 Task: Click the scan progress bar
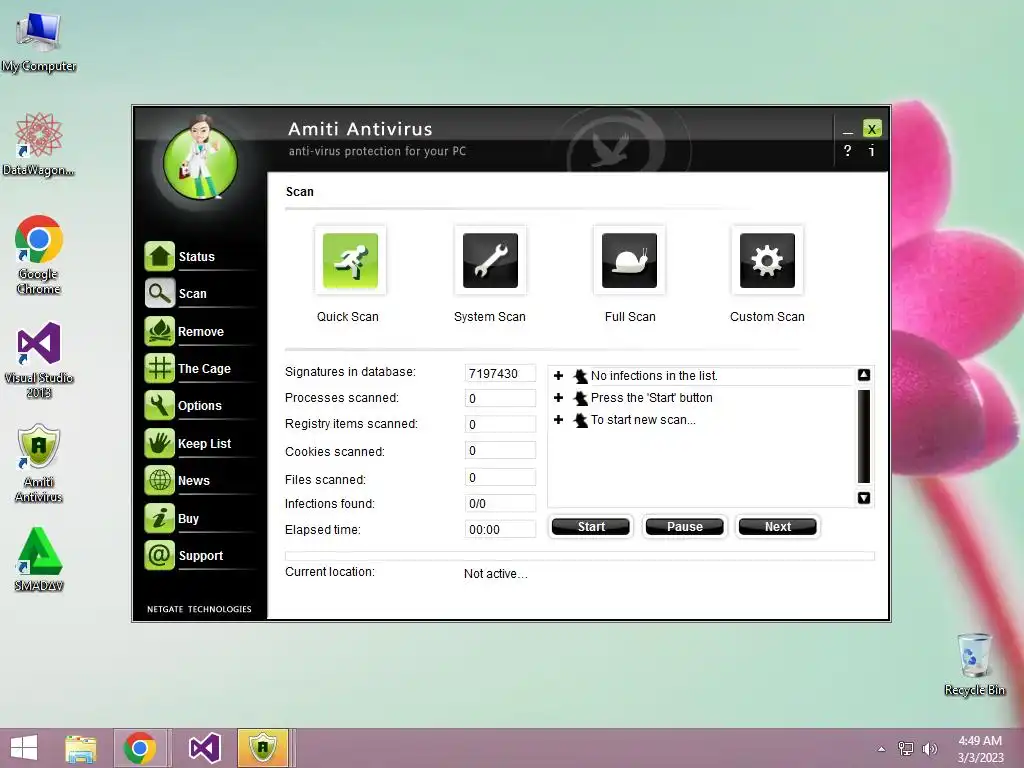(x=580, y=556)
